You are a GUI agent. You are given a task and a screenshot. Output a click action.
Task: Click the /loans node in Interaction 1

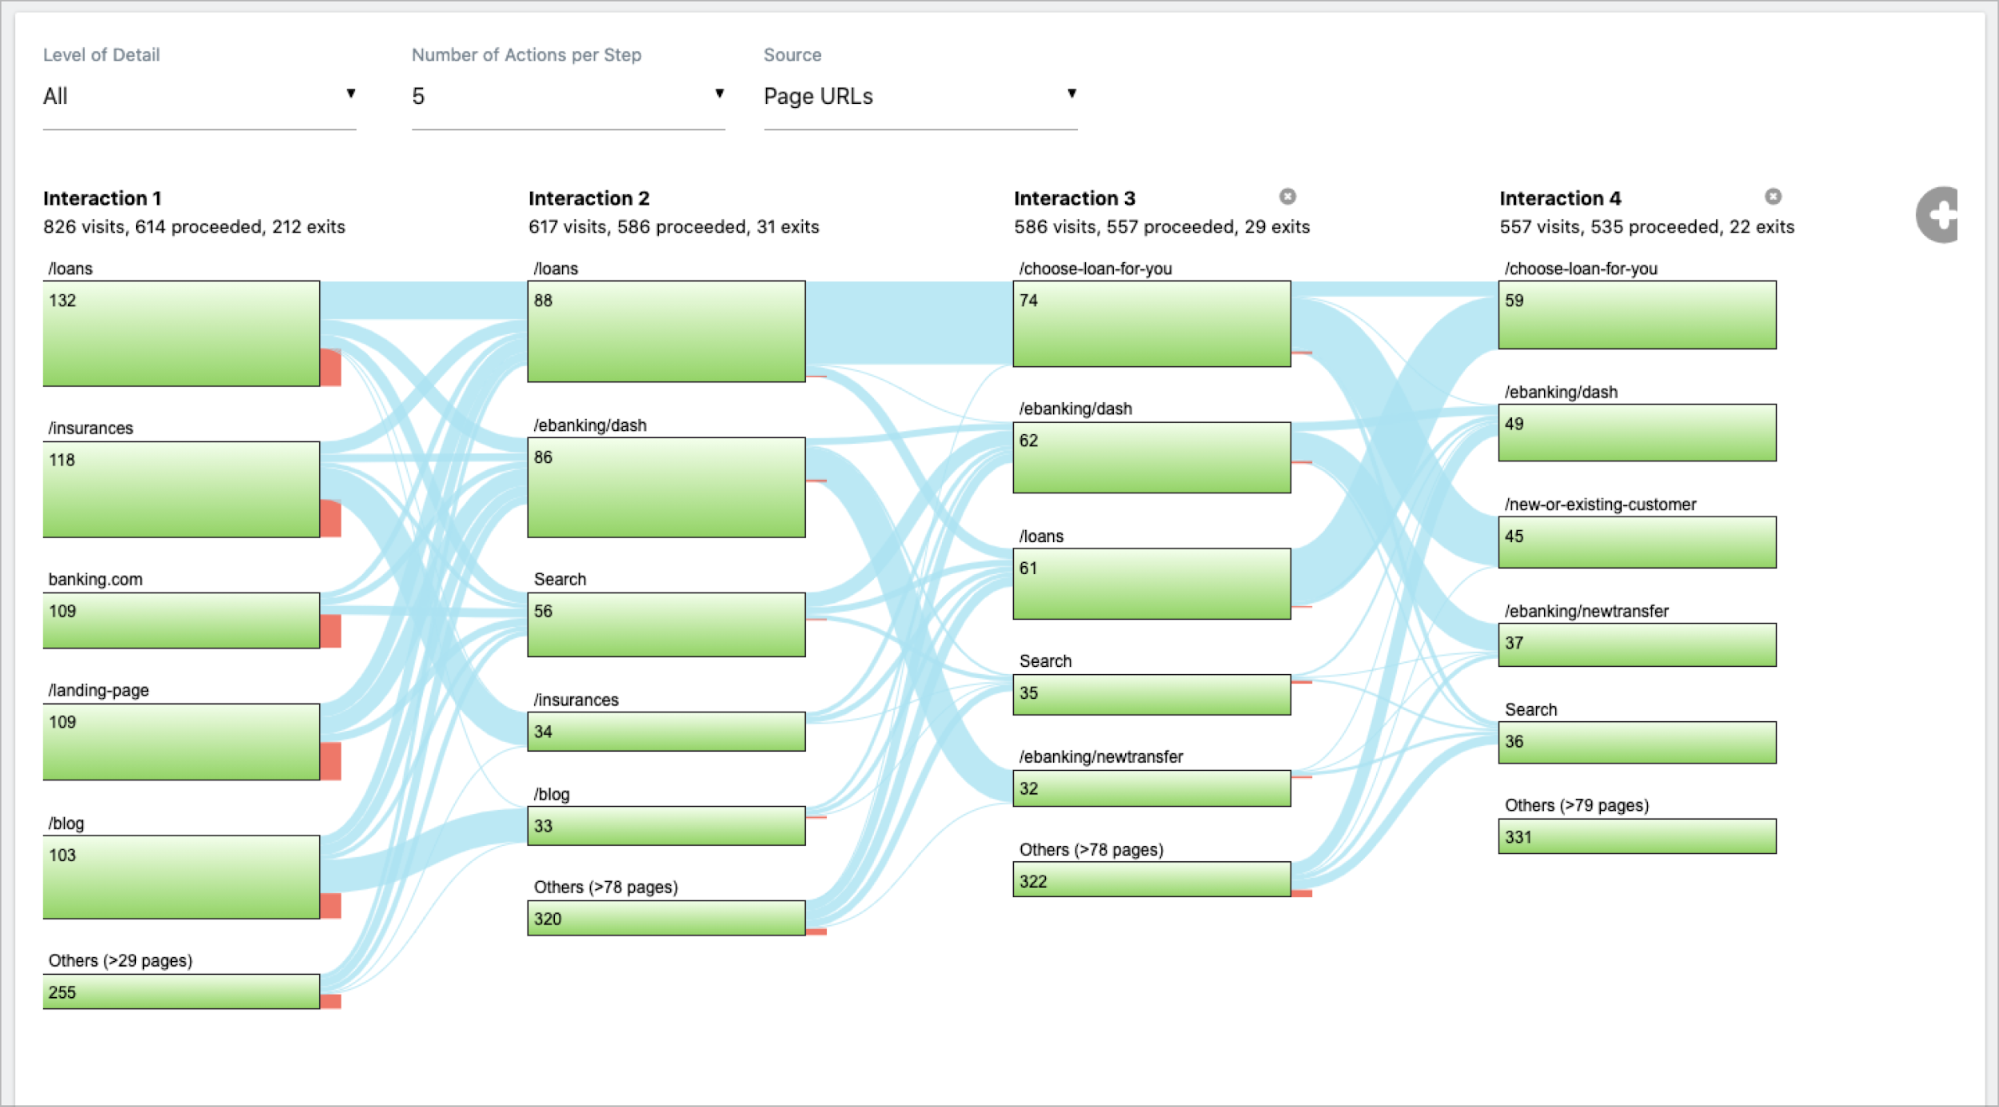tap(181, 333)
